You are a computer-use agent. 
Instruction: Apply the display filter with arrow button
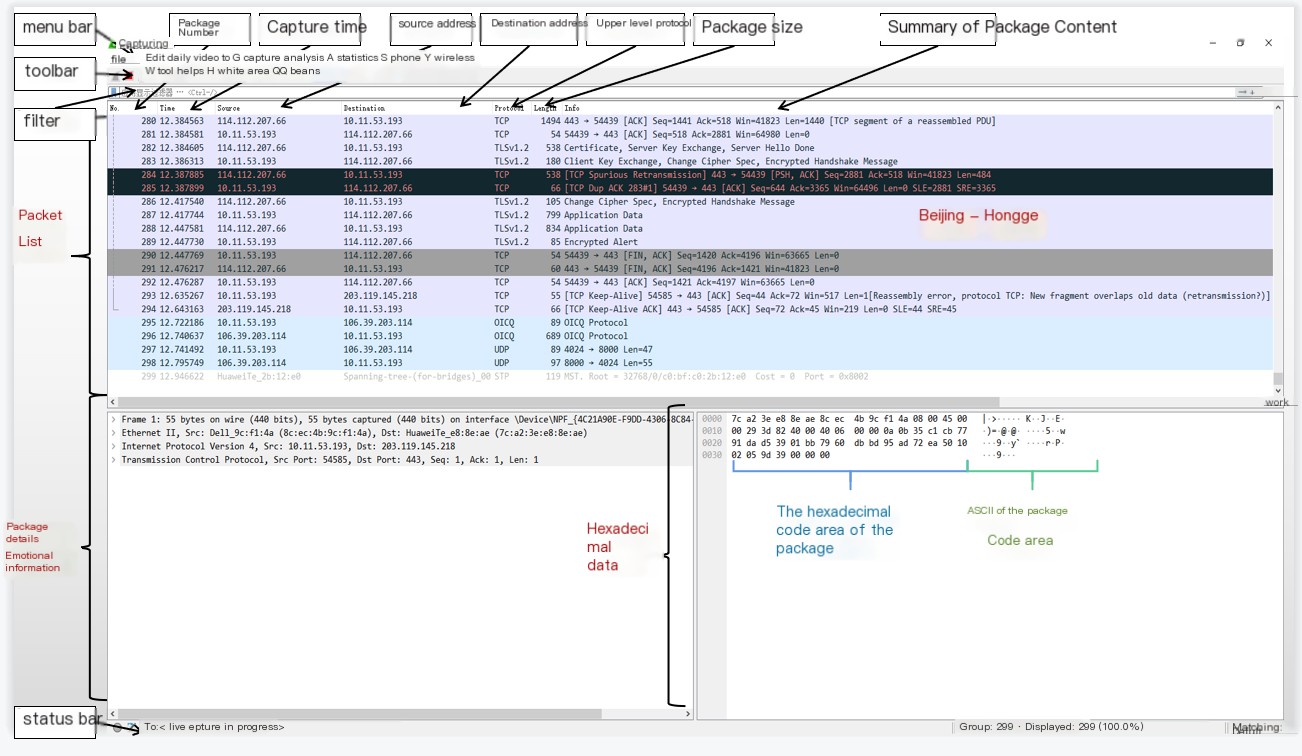(x=1244, y=92)
